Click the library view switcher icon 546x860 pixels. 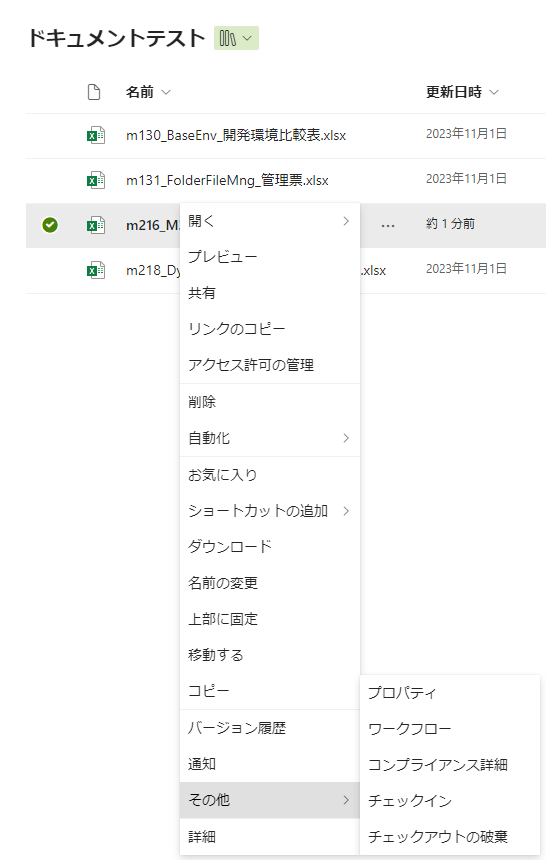236,38
